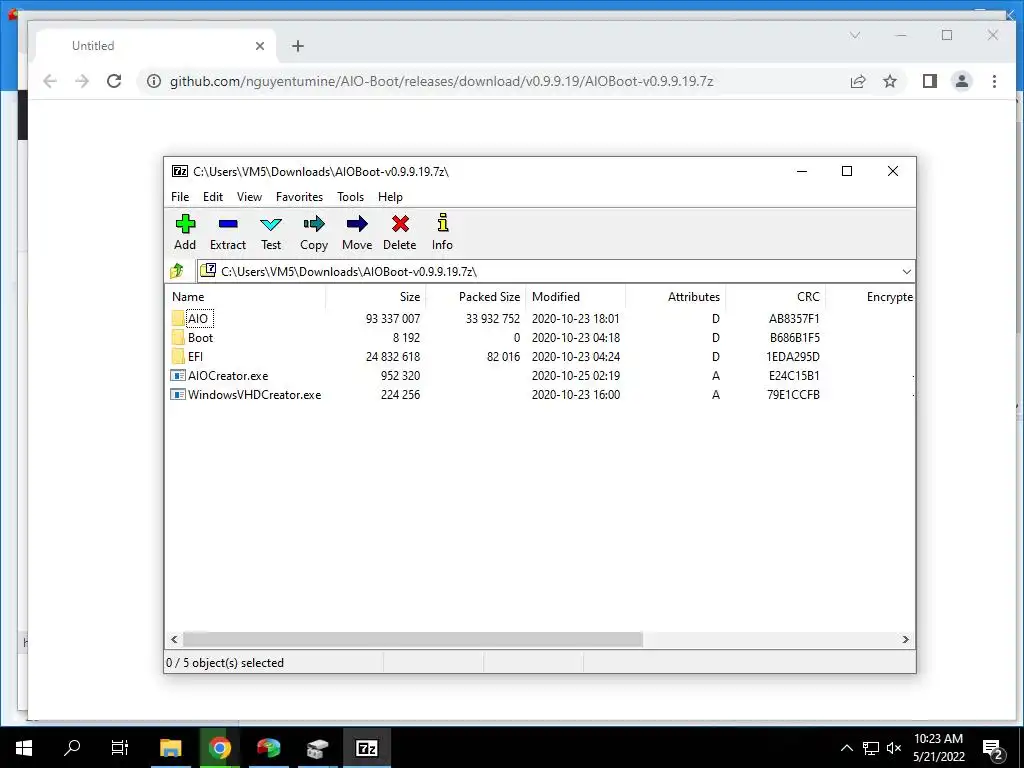Viewport: 1024px width, 768px height.
Task: Click the horizontal scrollbar thumb
Action: [x=413, y=639]
